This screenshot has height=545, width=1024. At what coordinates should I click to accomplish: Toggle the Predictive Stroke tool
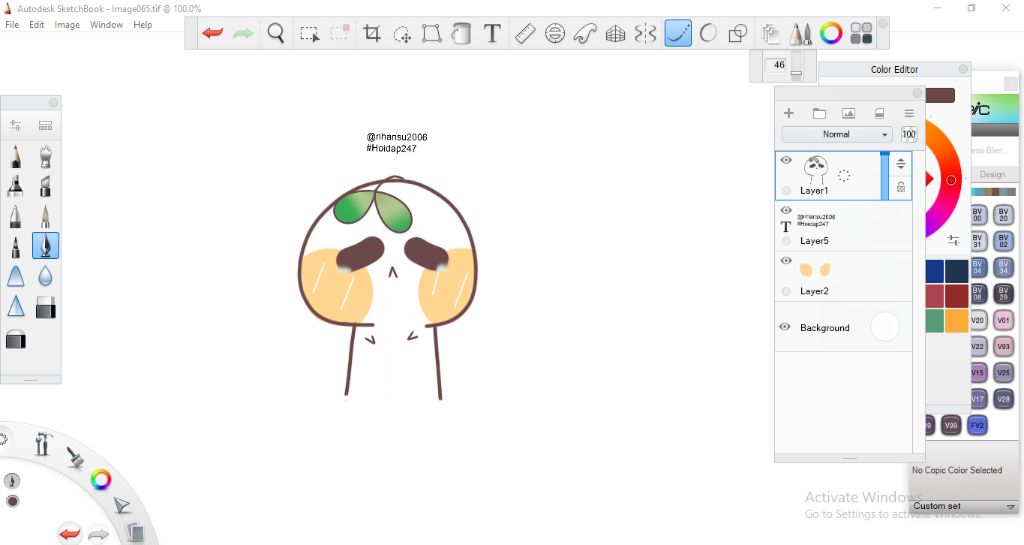click(708, 33)
